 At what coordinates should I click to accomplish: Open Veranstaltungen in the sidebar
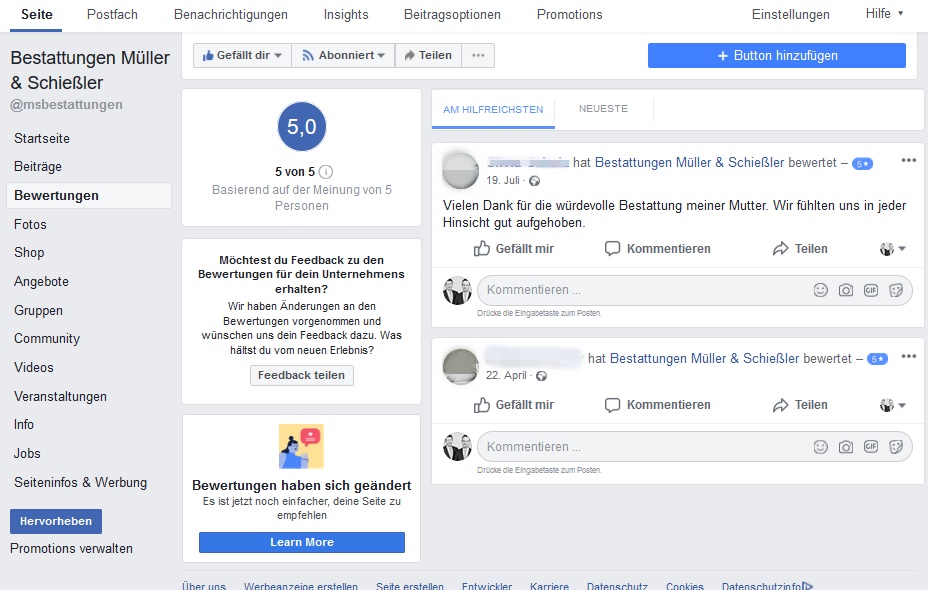point(60,396)
